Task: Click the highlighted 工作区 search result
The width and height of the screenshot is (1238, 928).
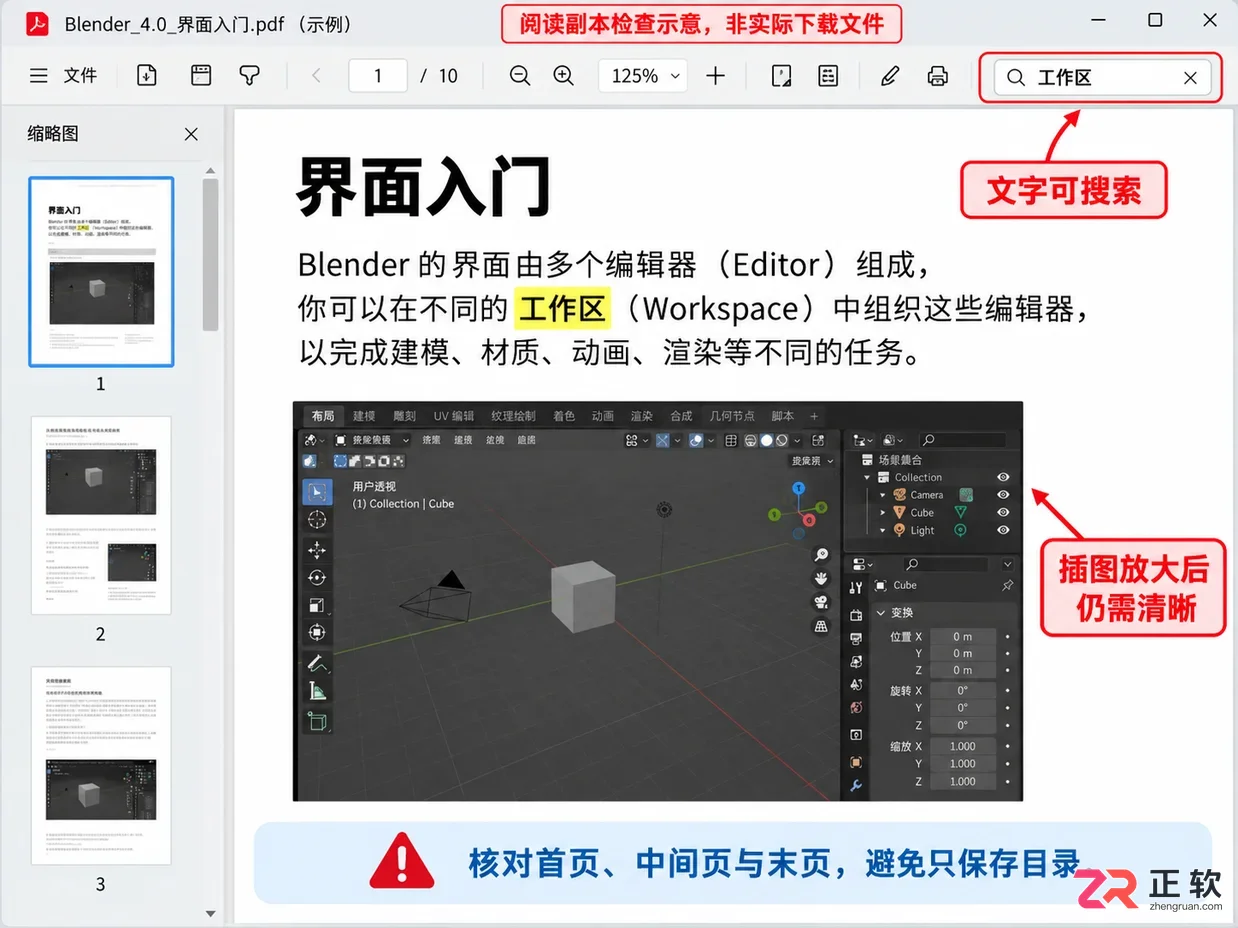Action: (x=562, y=309)
